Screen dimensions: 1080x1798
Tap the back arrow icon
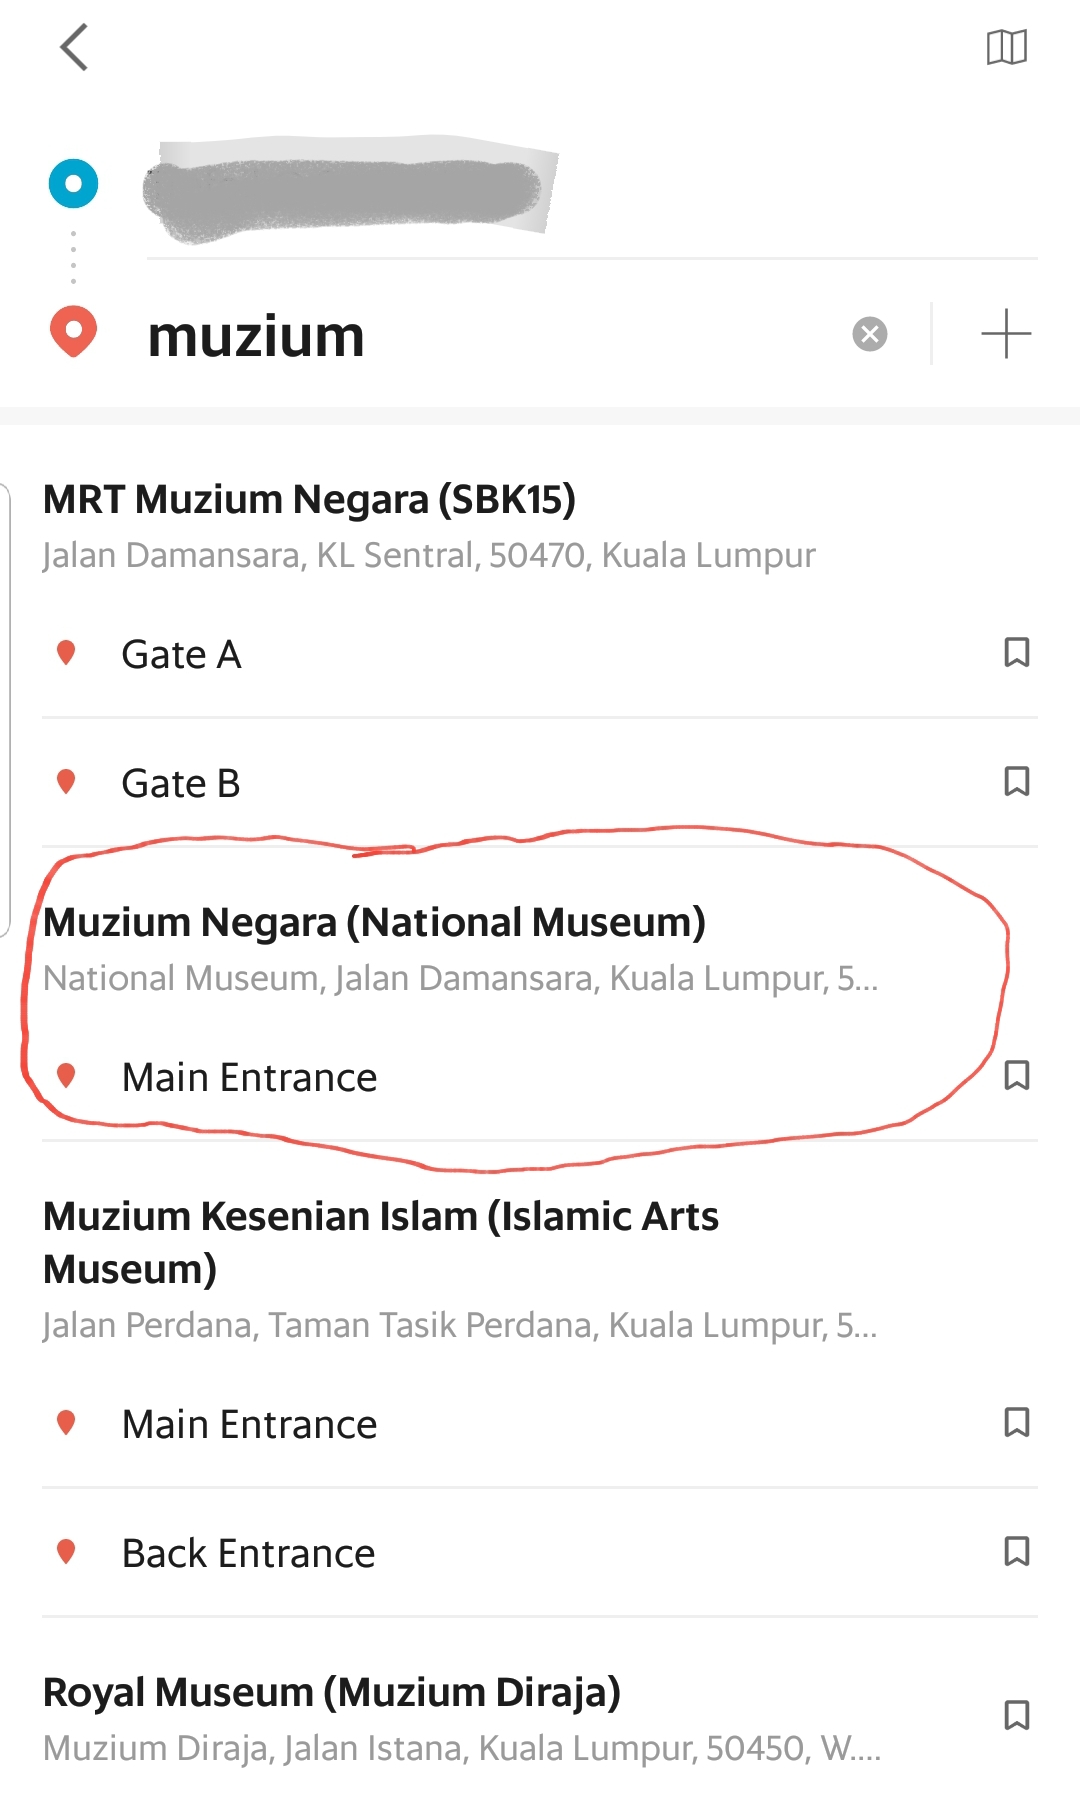(x=74, y=47)
